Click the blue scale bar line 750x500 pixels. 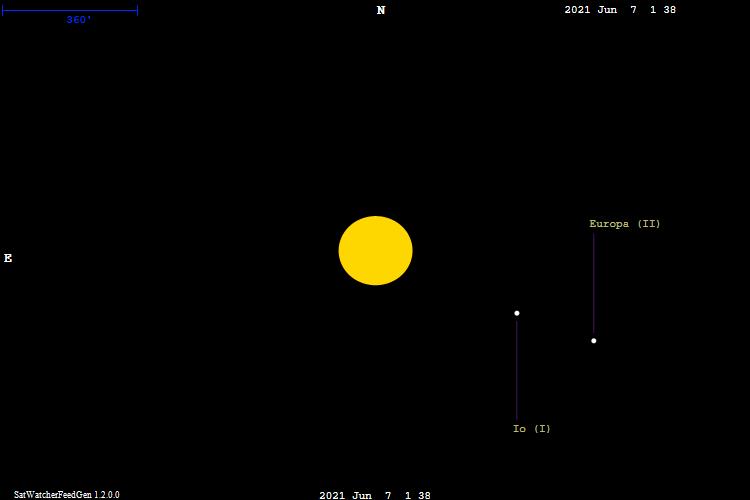pyautogui.click(x=70, y=11)
